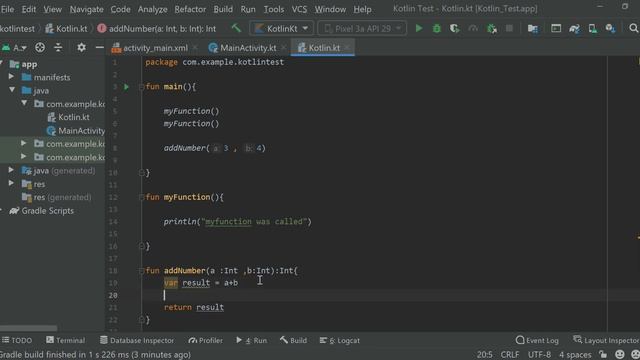Viewport: 640px width, 360px height.
Task: Open the Terminal tool window
Action: pos(66,340)
